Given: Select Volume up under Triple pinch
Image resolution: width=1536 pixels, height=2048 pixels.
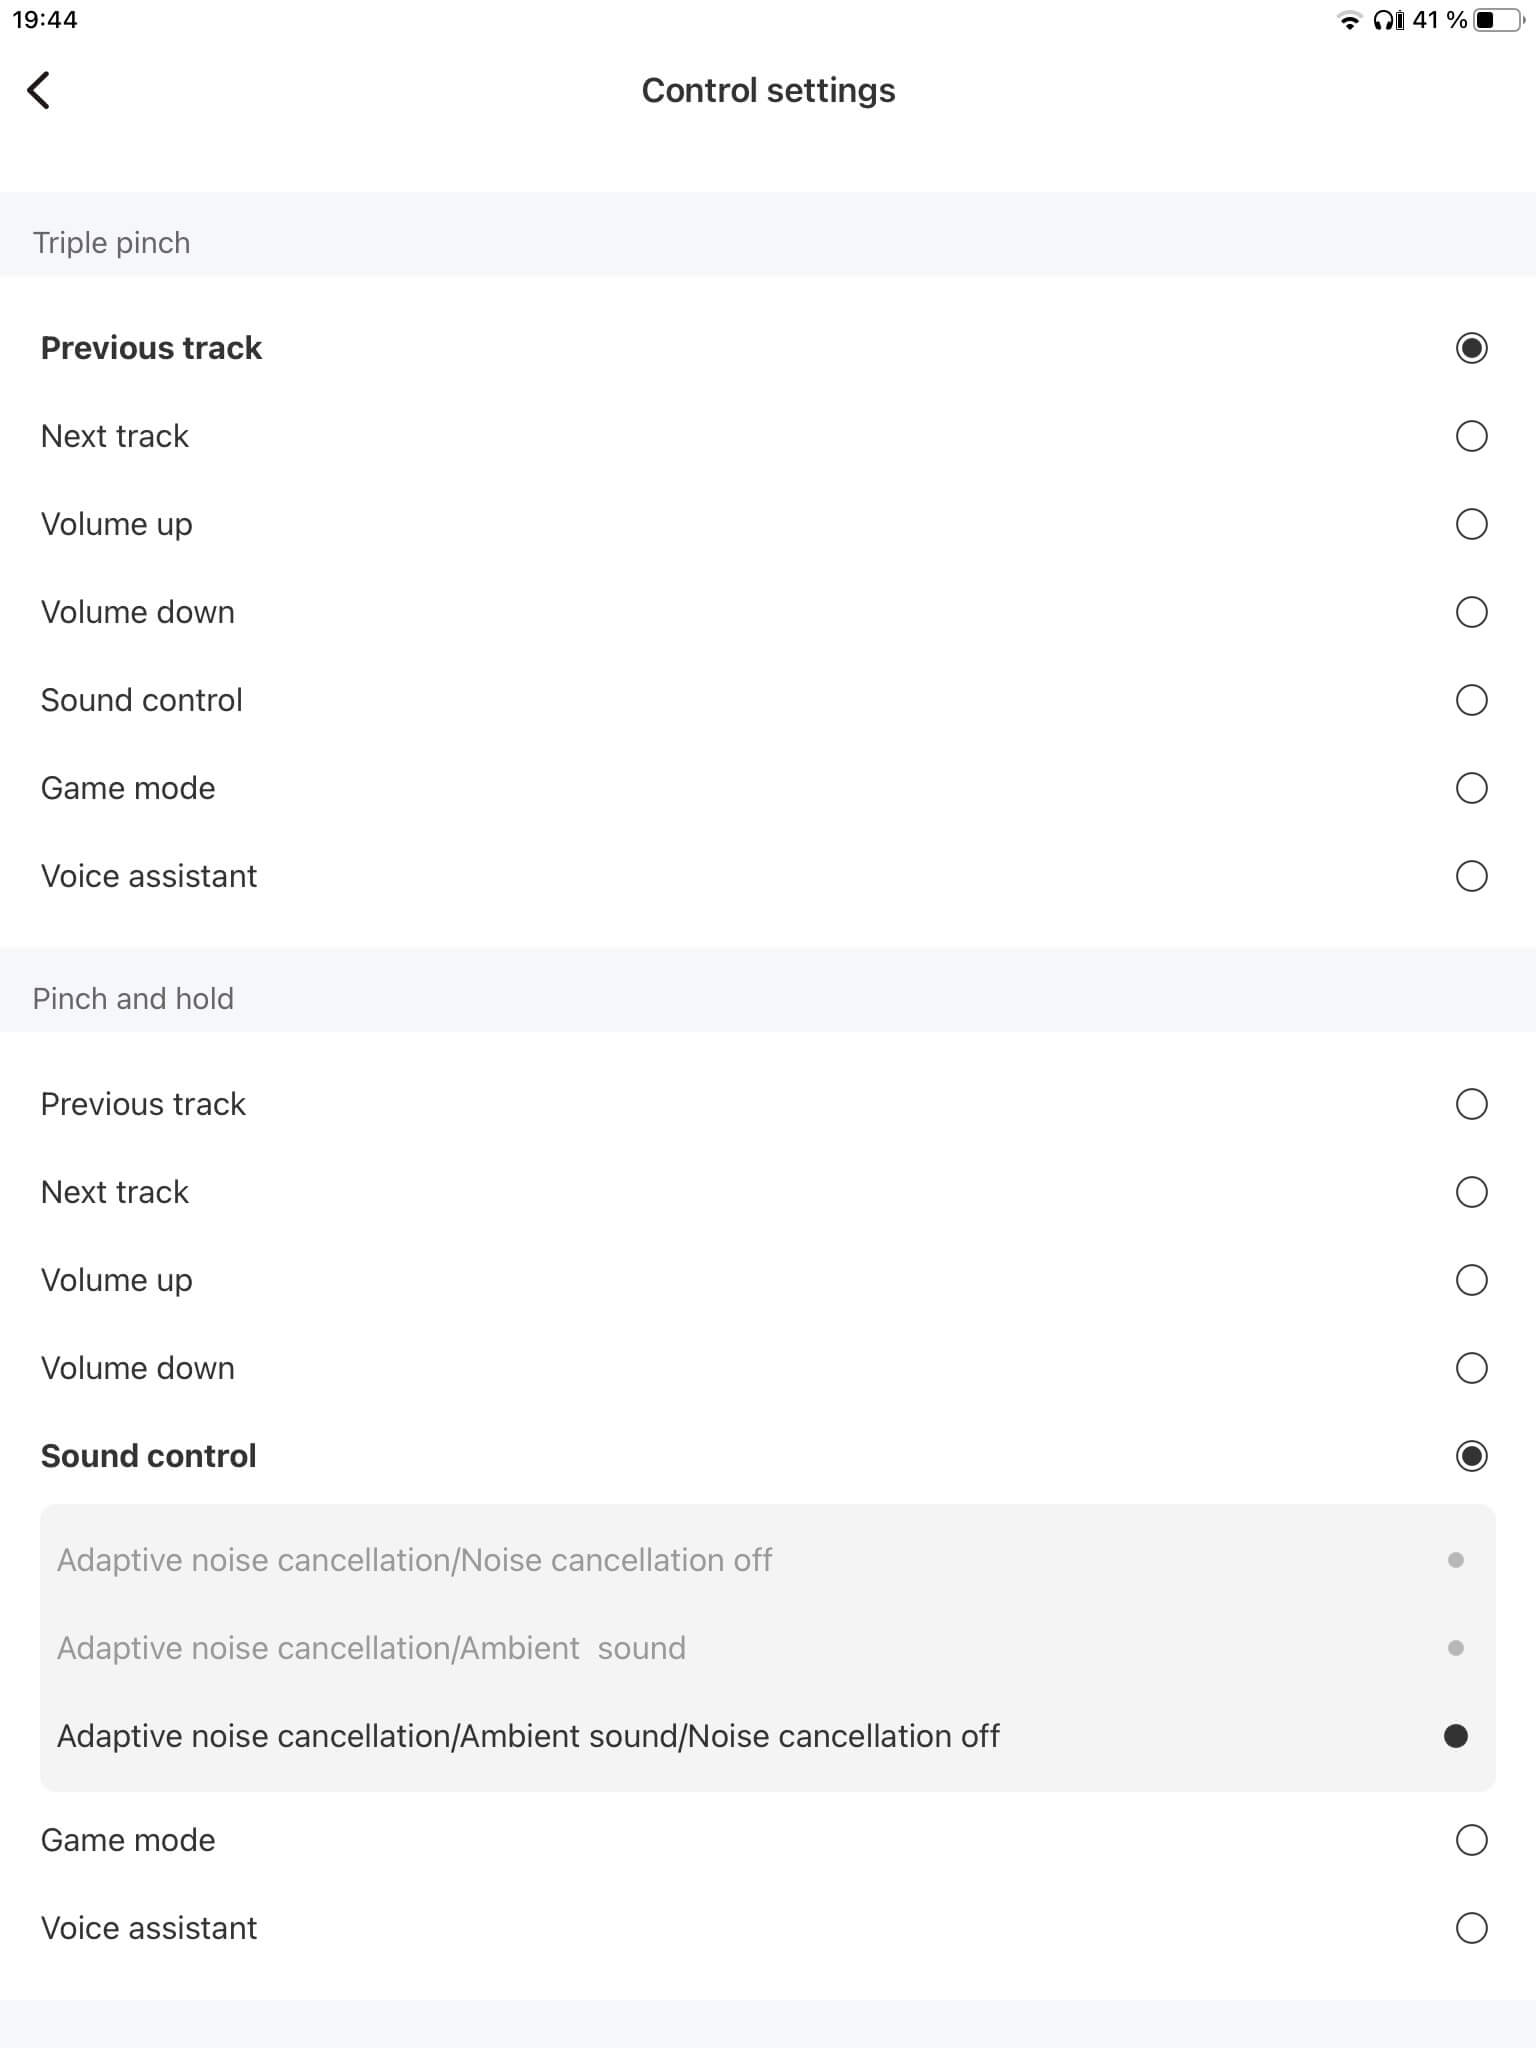Looking at the screenshot, I should (x=1471, y=524).
